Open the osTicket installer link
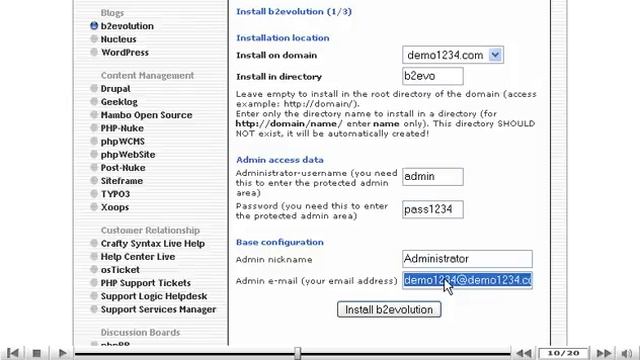The width and height of the screenshot is (640, 360). [120, 270]
